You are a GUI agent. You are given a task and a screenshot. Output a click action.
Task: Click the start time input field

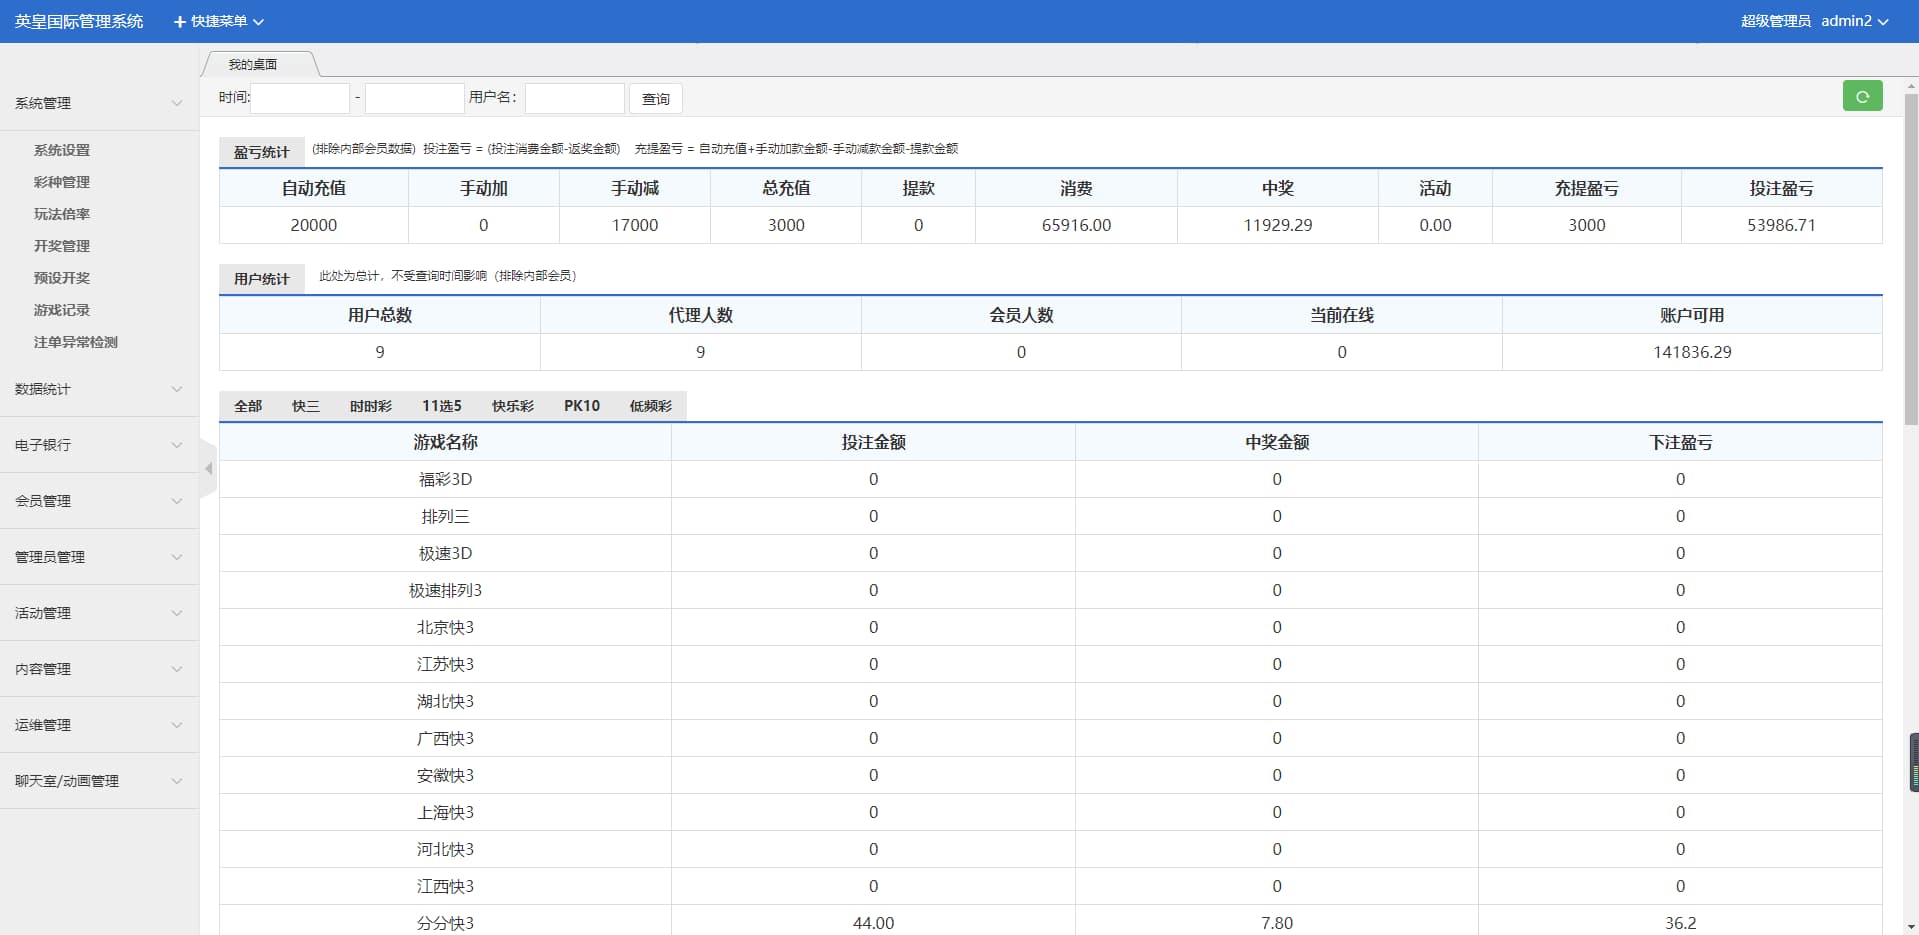[x=299, y=98]
